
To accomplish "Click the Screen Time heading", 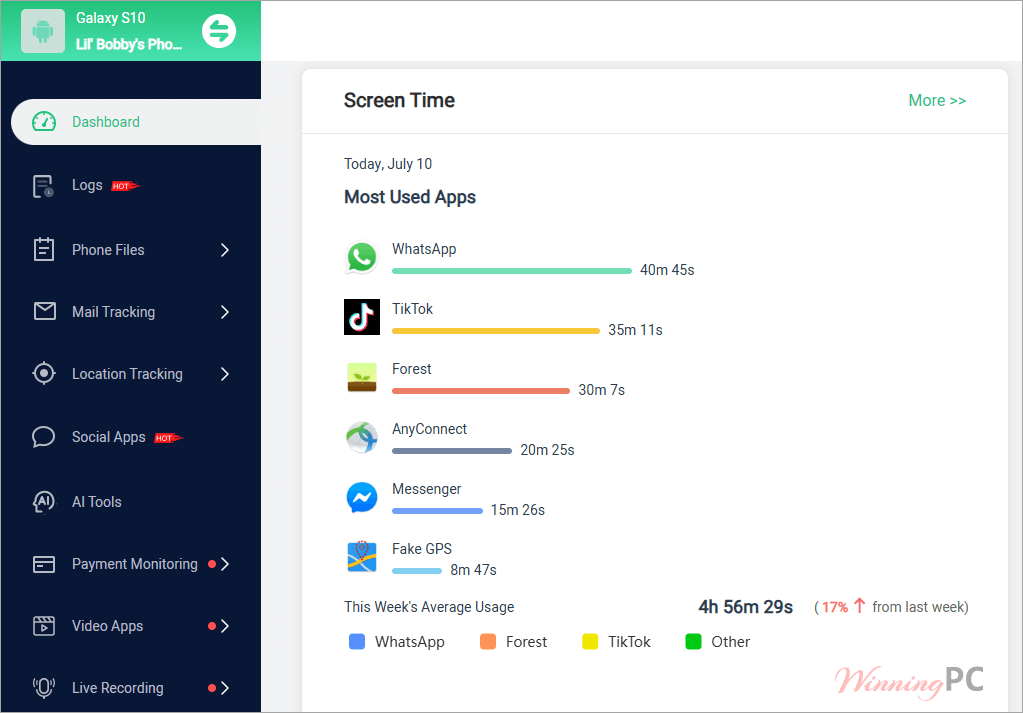I will 399,100.
